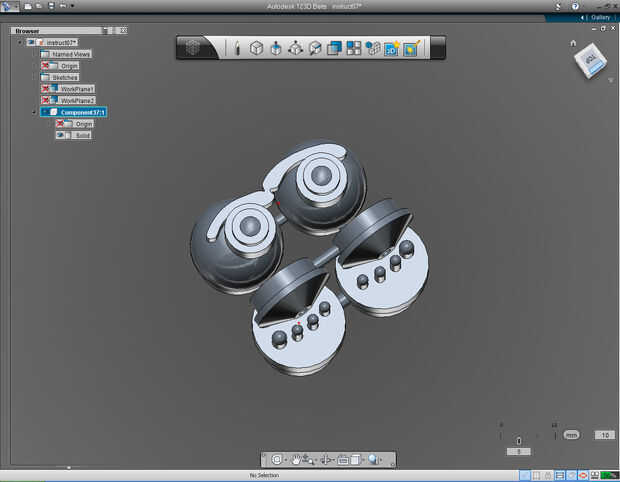Toggle visibility of WorkPlane1

coord(45,89)
